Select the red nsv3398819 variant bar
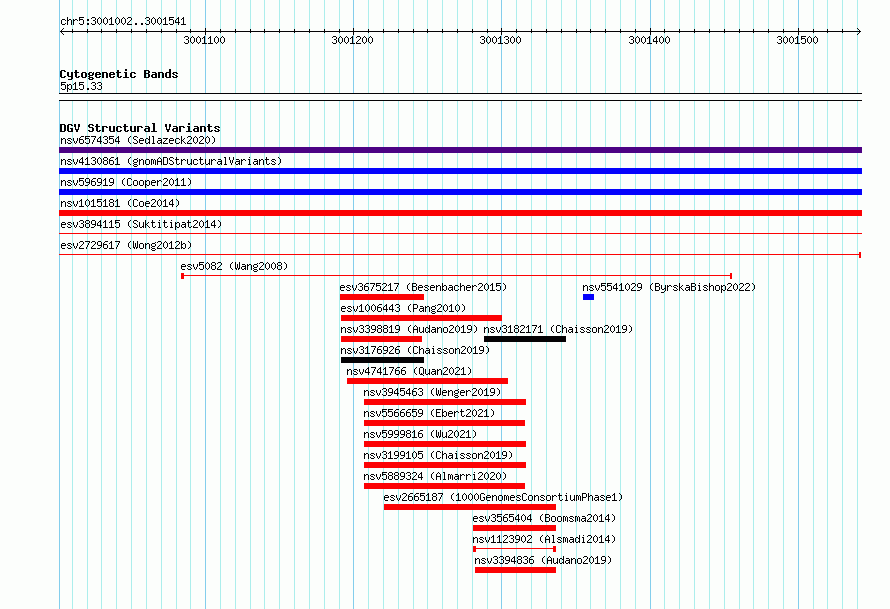Viewport: 890px width, 609px height. coord(381,339)
